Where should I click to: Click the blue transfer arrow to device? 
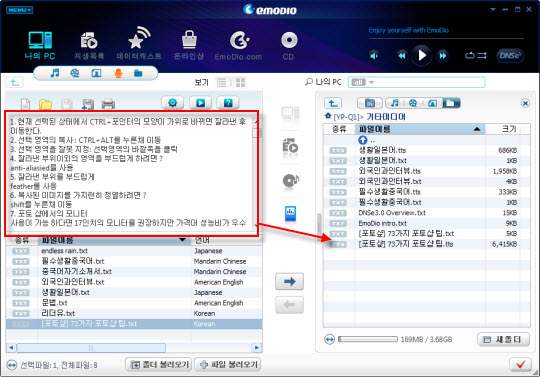coord(289,281)
